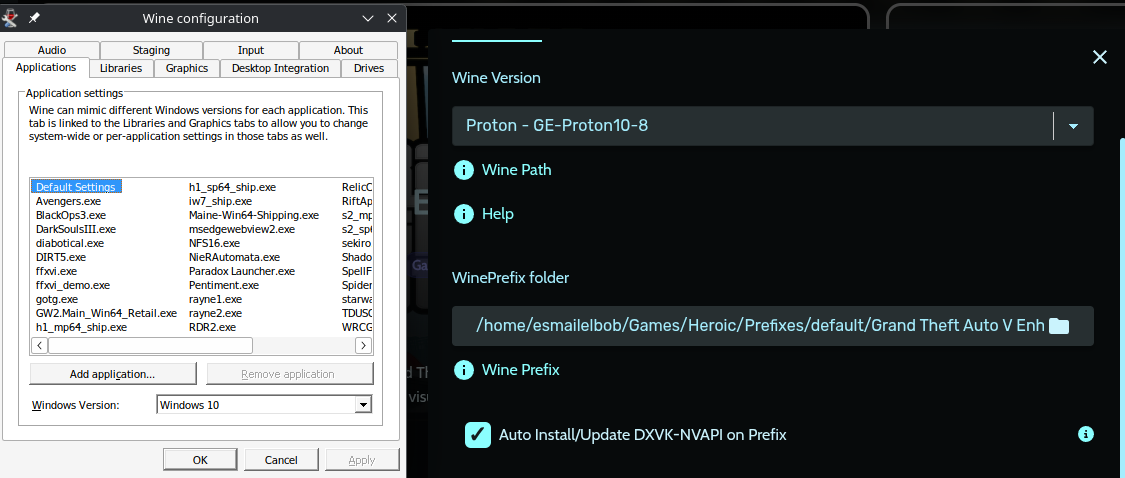The image size is (1125, 478).
Task: Click the Add application button
Action: pyautogui.click(x=113, y=374)
